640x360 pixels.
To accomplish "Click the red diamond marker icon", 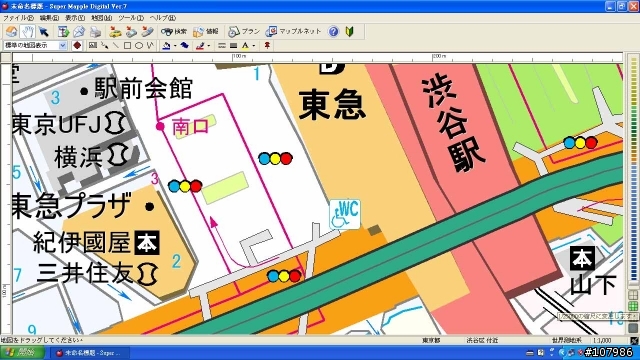I will 77,45.
